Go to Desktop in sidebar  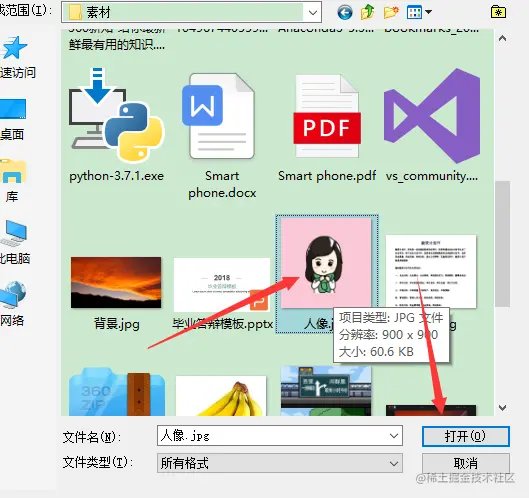click(x=13, y=119)
